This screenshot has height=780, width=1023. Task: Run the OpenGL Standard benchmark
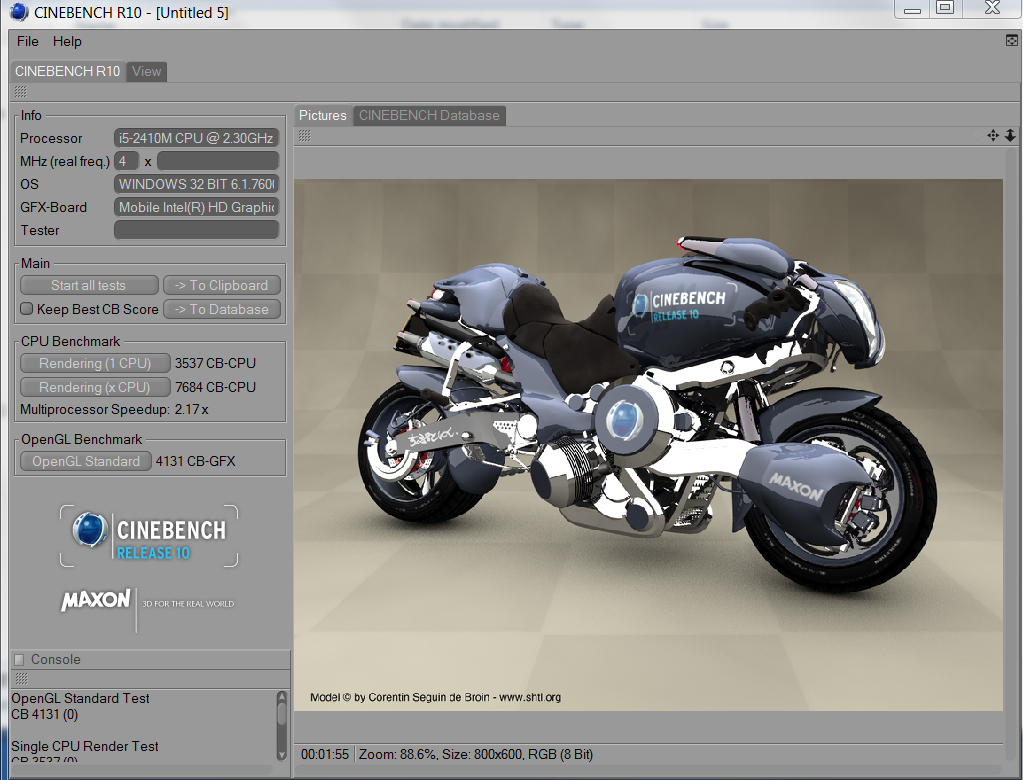tap(86, 461)
